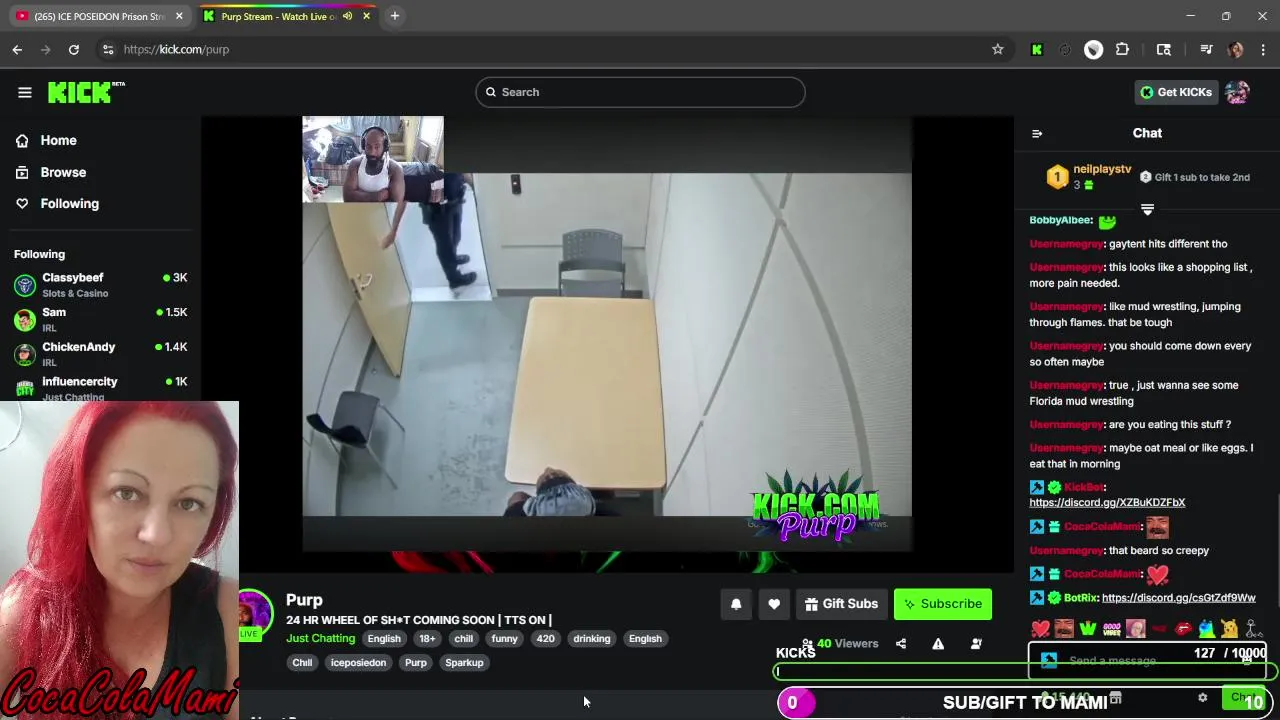Screen dimensions: 1280x720
Task: Open influencercity's channel from Following list
Action: [100, 388]
